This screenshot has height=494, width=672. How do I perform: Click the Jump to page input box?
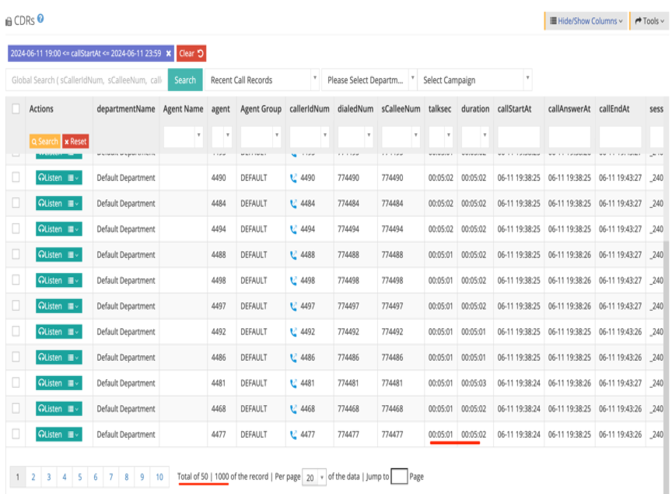pyautogui.click(x=398, y=477)
